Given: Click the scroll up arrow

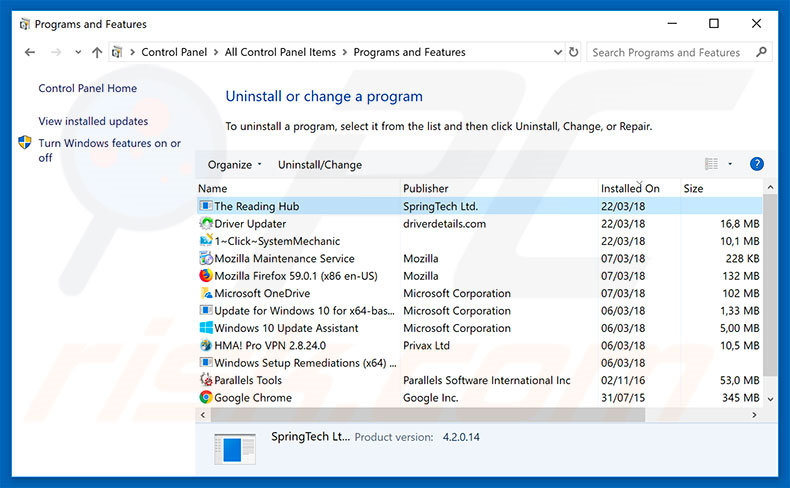Looking at the screenshot, I should [x=770, y=187].
